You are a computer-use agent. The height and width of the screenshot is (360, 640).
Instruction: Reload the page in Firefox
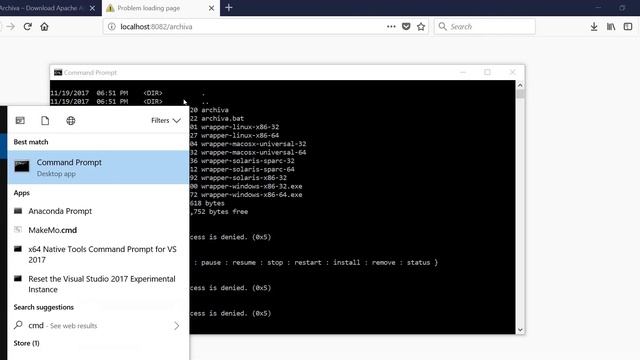click(x=27, y=27)
